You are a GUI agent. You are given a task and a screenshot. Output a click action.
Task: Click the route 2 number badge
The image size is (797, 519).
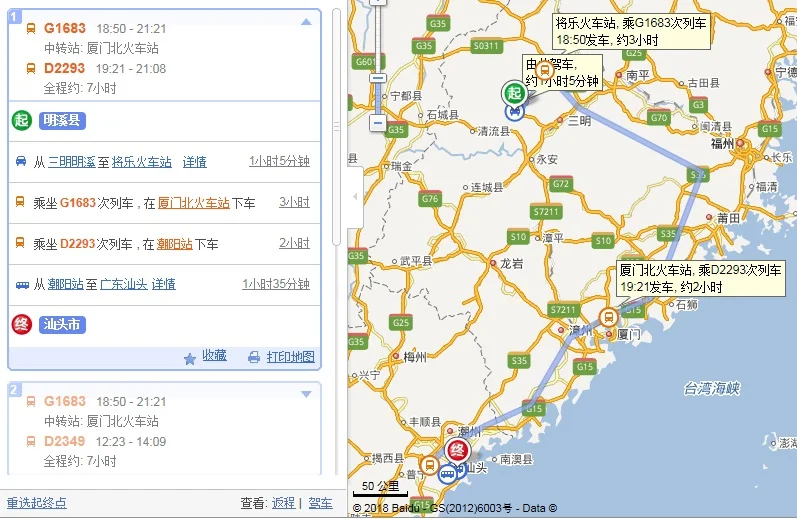(13, 389)
